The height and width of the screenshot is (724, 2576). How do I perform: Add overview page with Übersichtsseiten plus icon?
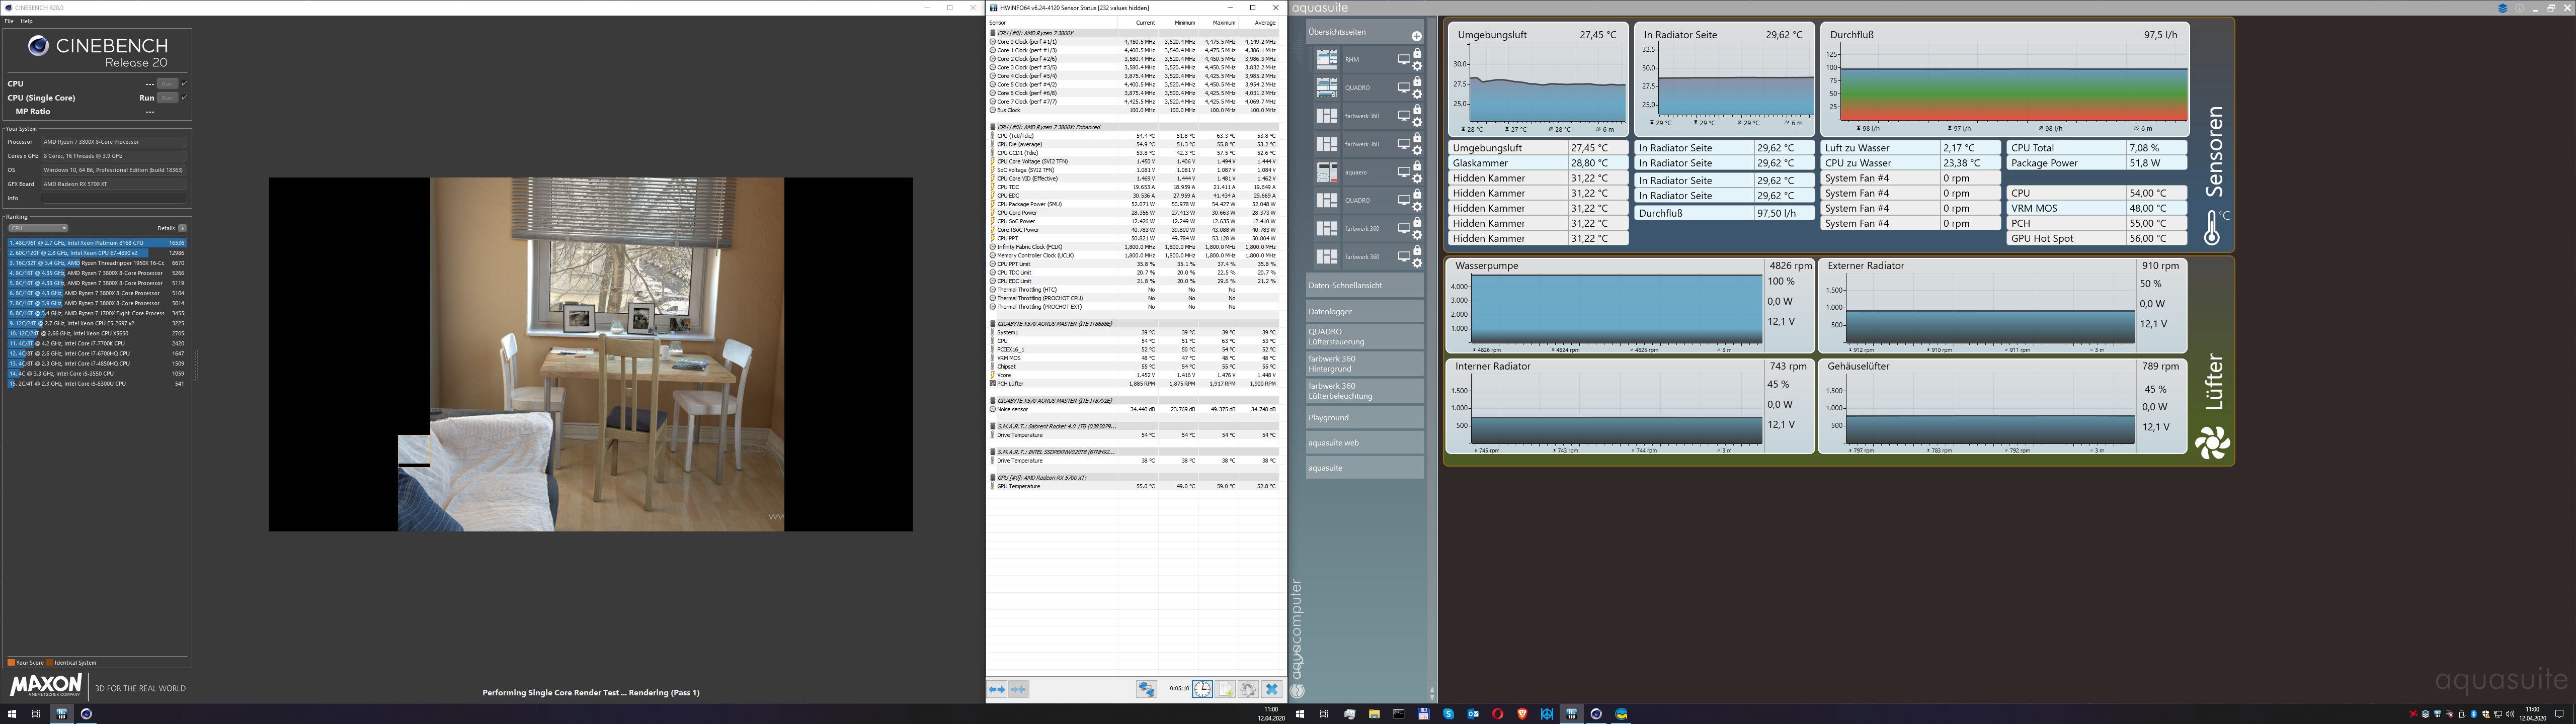click(1416, 36)
